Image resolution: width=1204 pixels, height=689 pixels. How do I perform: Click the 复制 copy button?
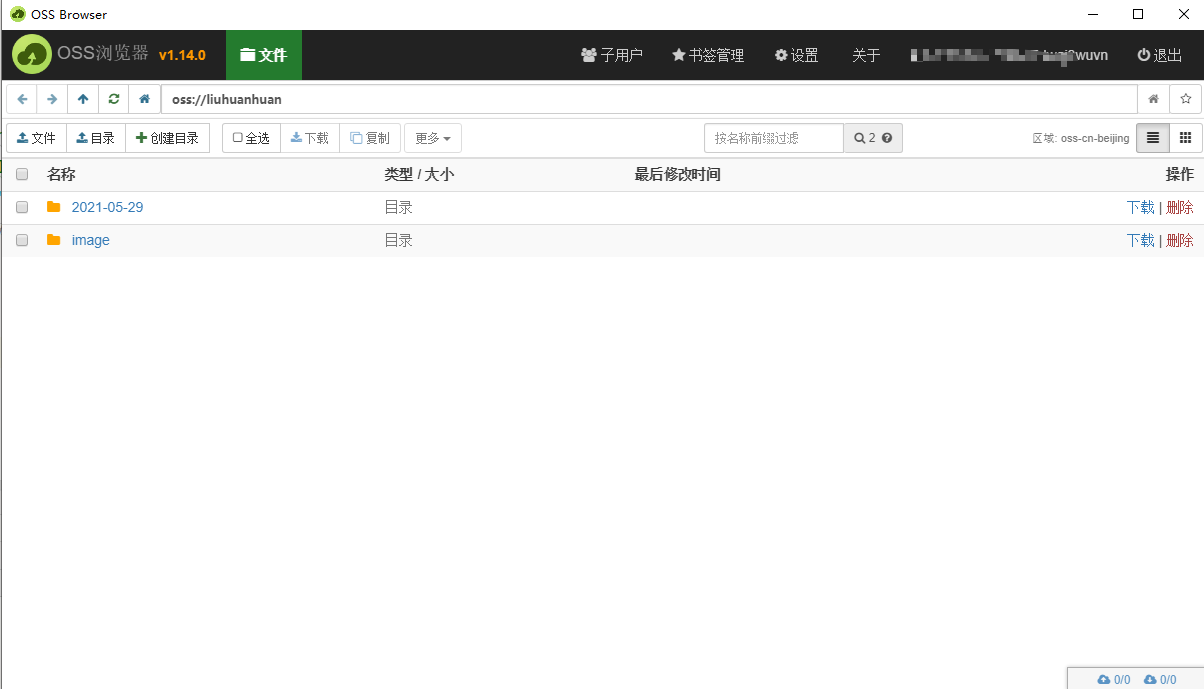pos(370,138)
